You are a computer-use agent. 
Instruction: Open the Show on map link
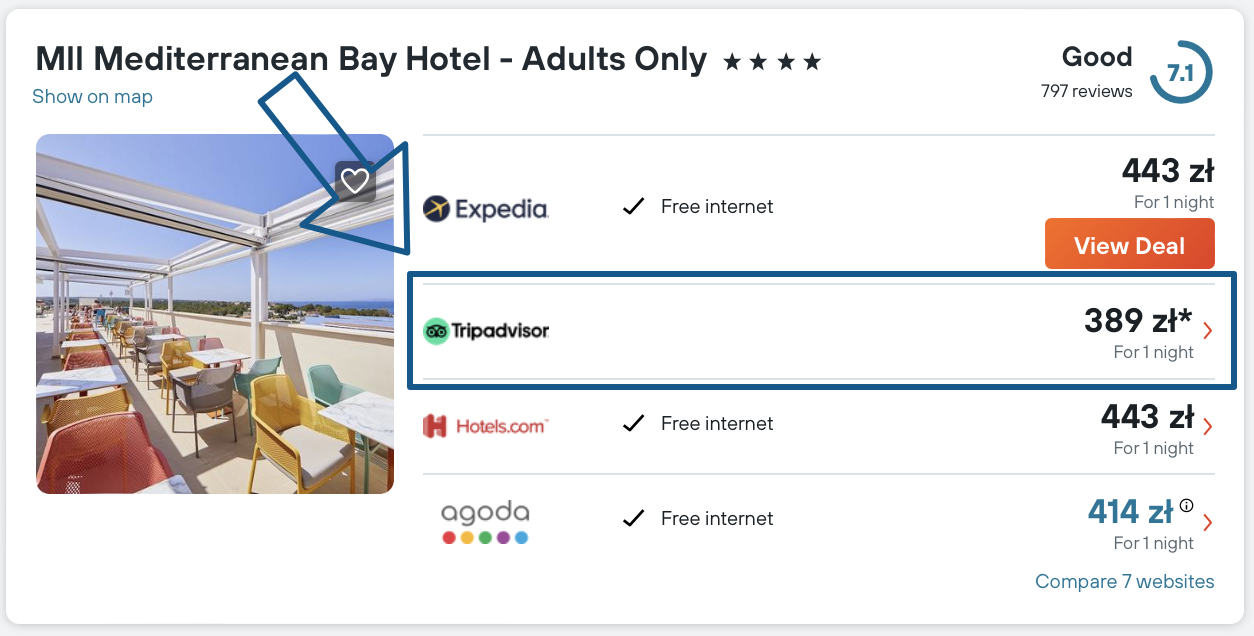pyautogui.click(x=92, y=97)
